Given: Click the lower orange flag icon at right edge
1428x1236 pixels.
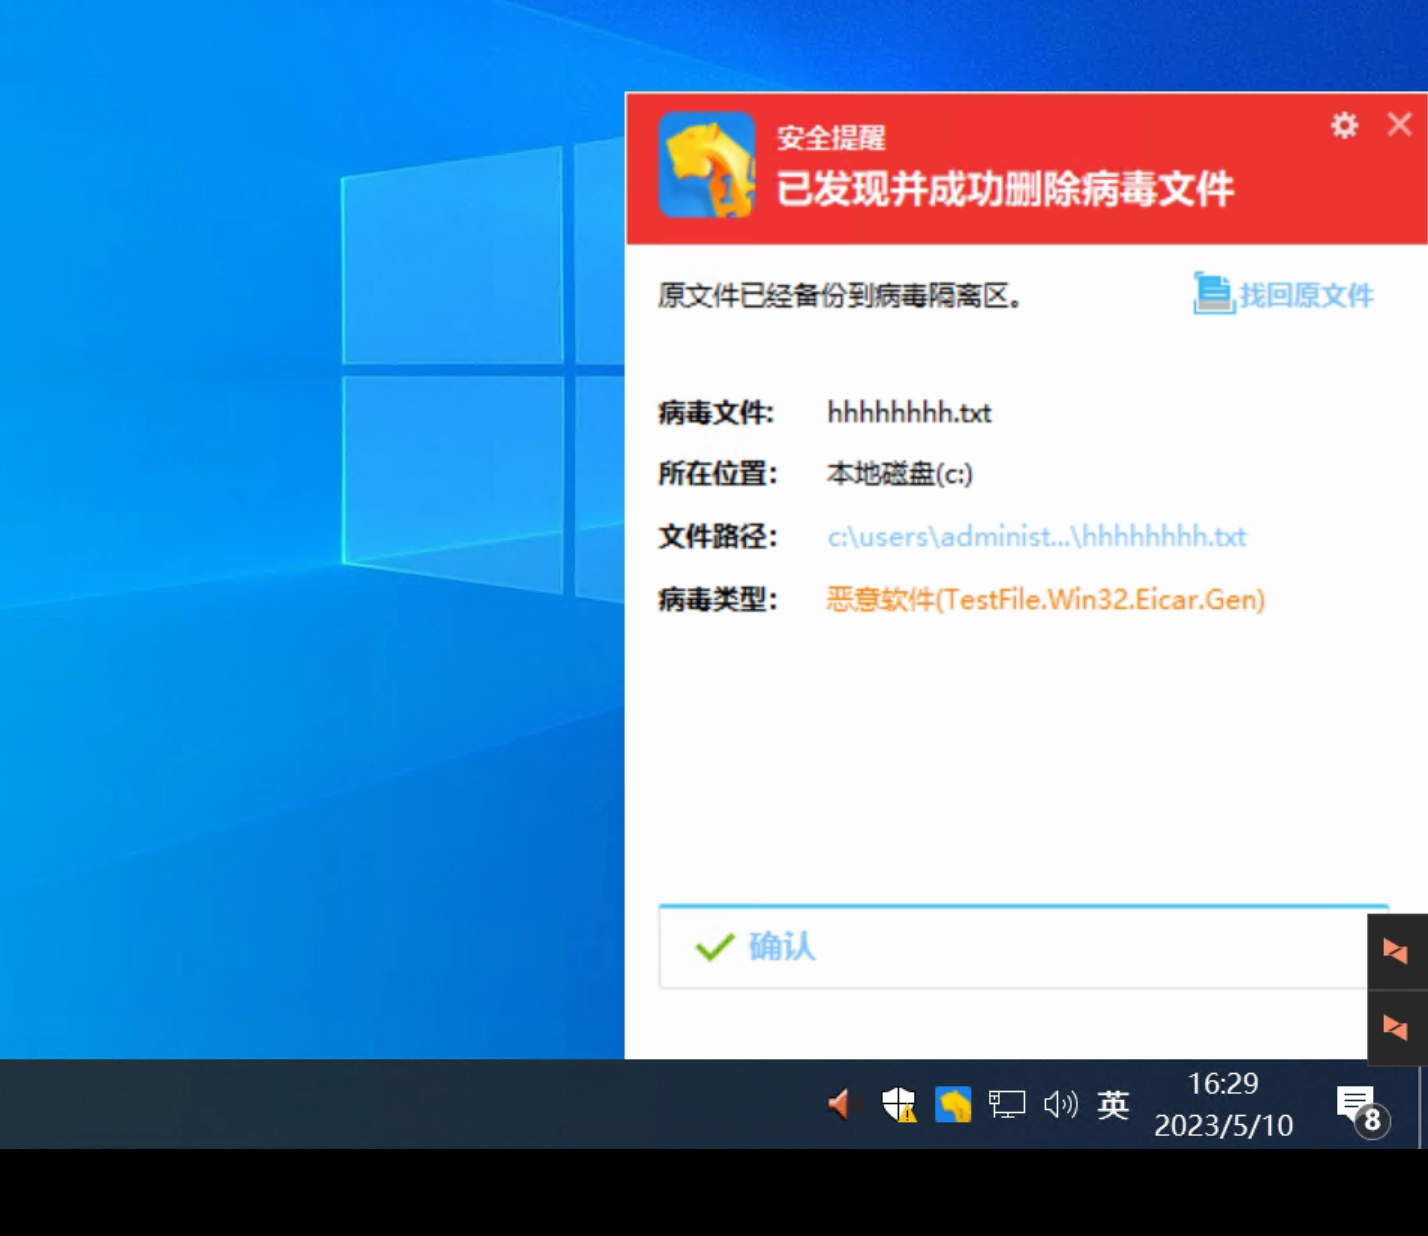Looking at the screenshot, I should tap(1396, 1027).
